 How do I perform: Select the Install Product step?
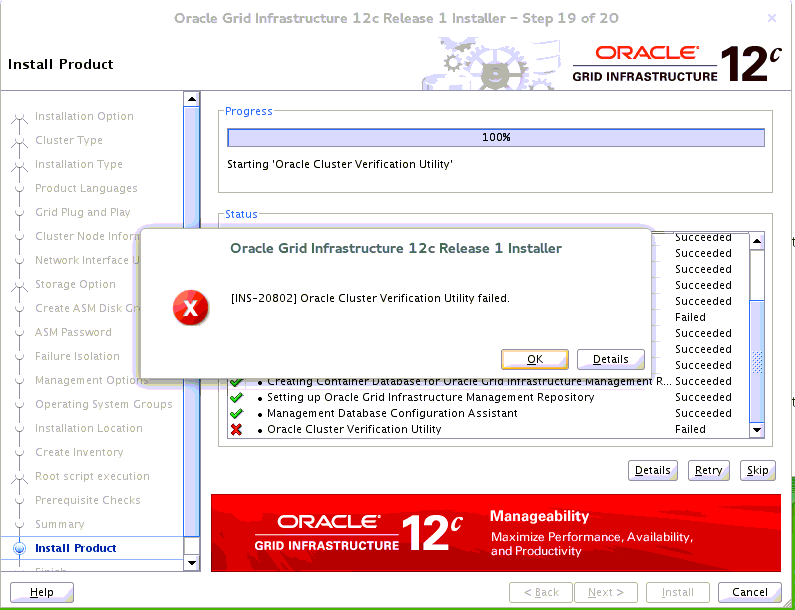pyautogui.click(x=76, y=548)
